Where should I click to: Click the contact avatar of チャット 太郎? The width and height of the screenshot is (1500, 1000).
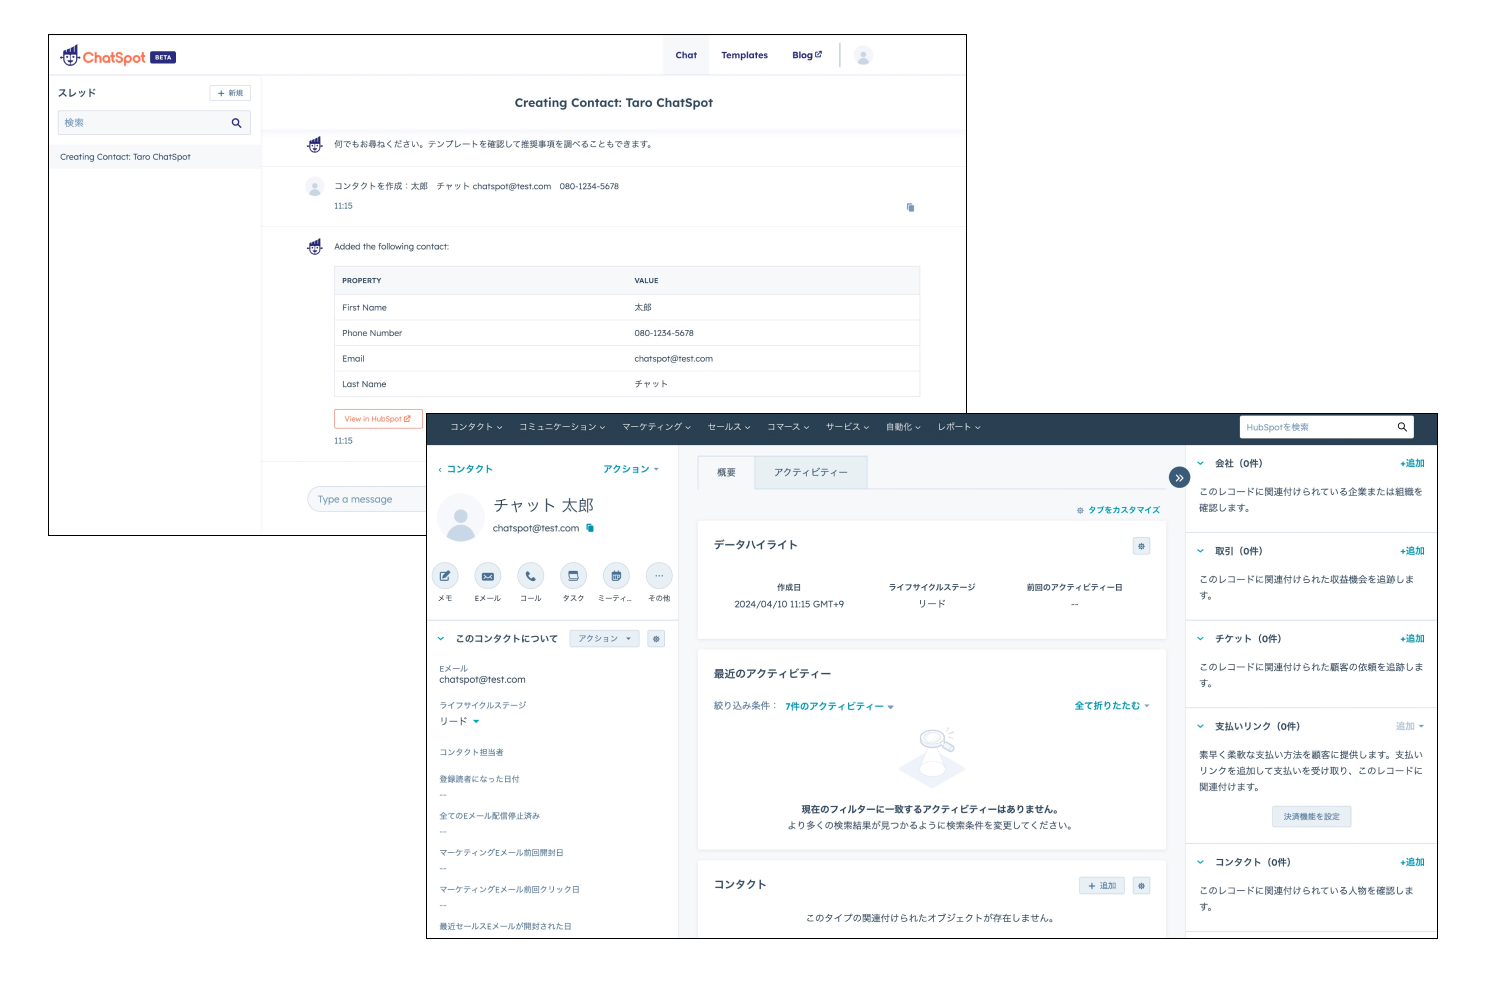pos(461,517)
